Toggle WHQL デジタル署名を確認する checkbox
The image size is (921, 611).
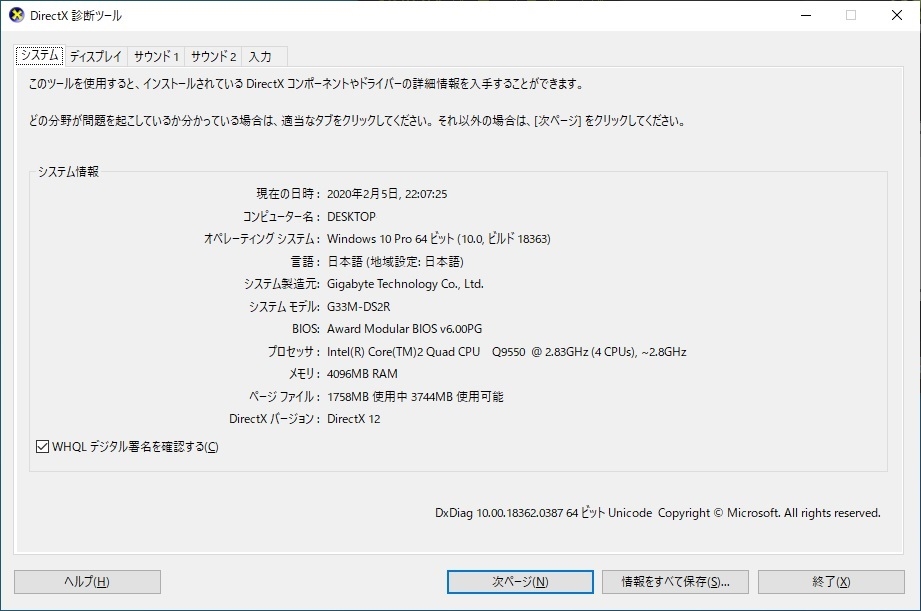point(42,446)
